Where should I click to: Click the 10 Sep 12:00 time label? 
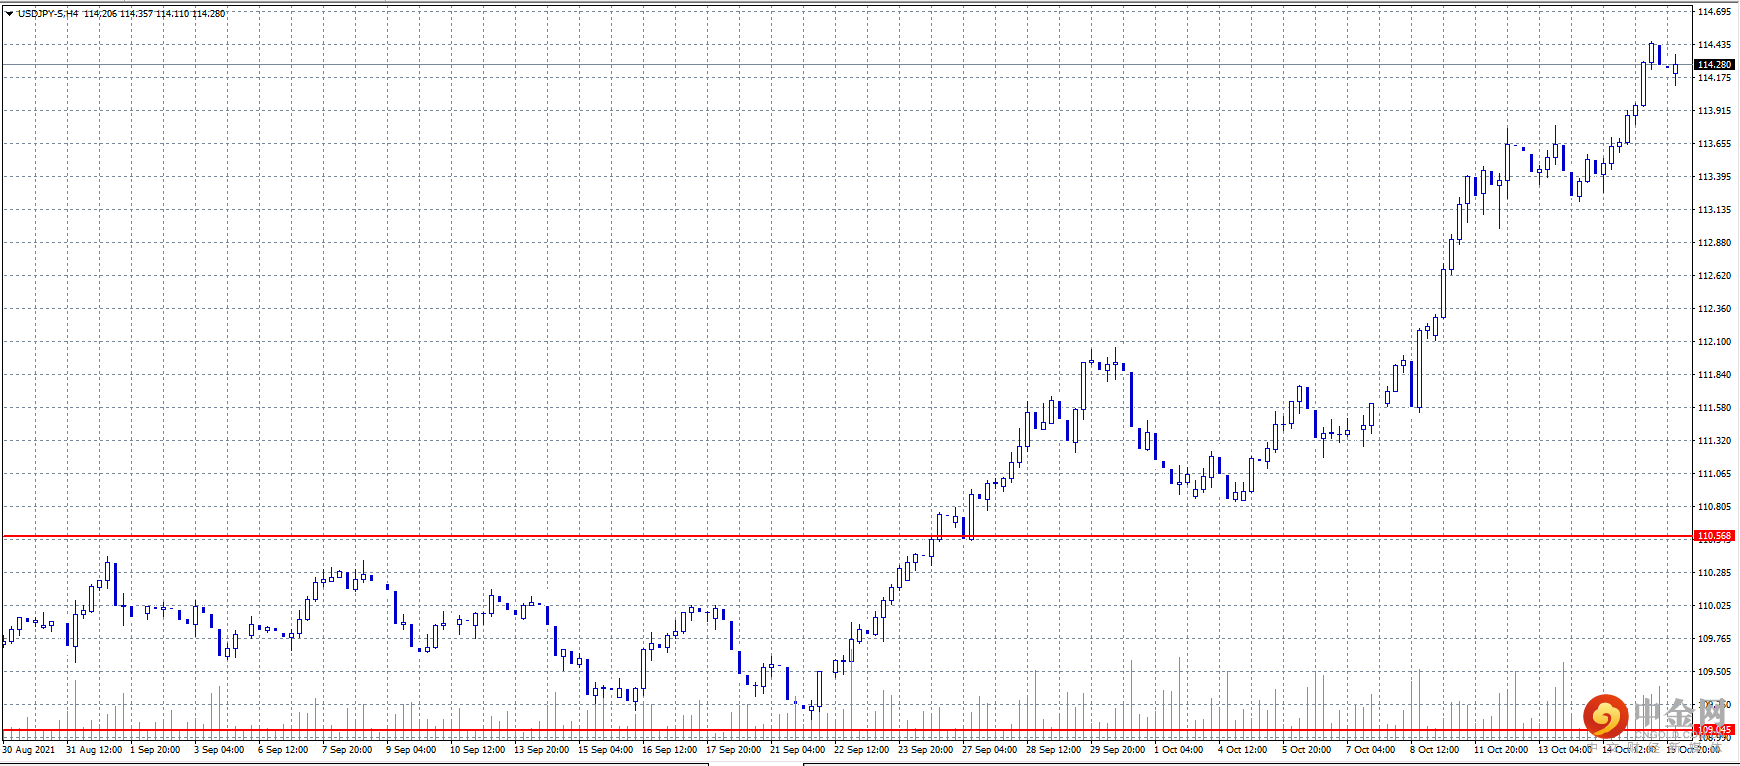coord(478,750)
